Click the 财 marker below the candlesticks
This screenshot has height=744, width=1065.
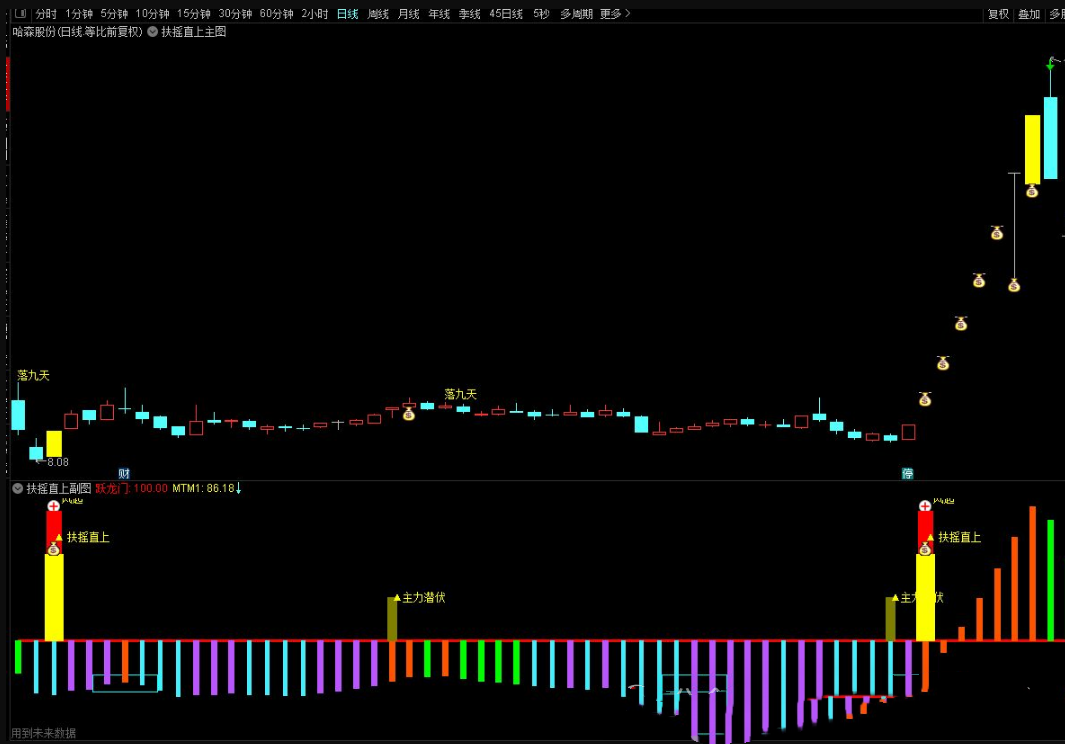(124, 473)
